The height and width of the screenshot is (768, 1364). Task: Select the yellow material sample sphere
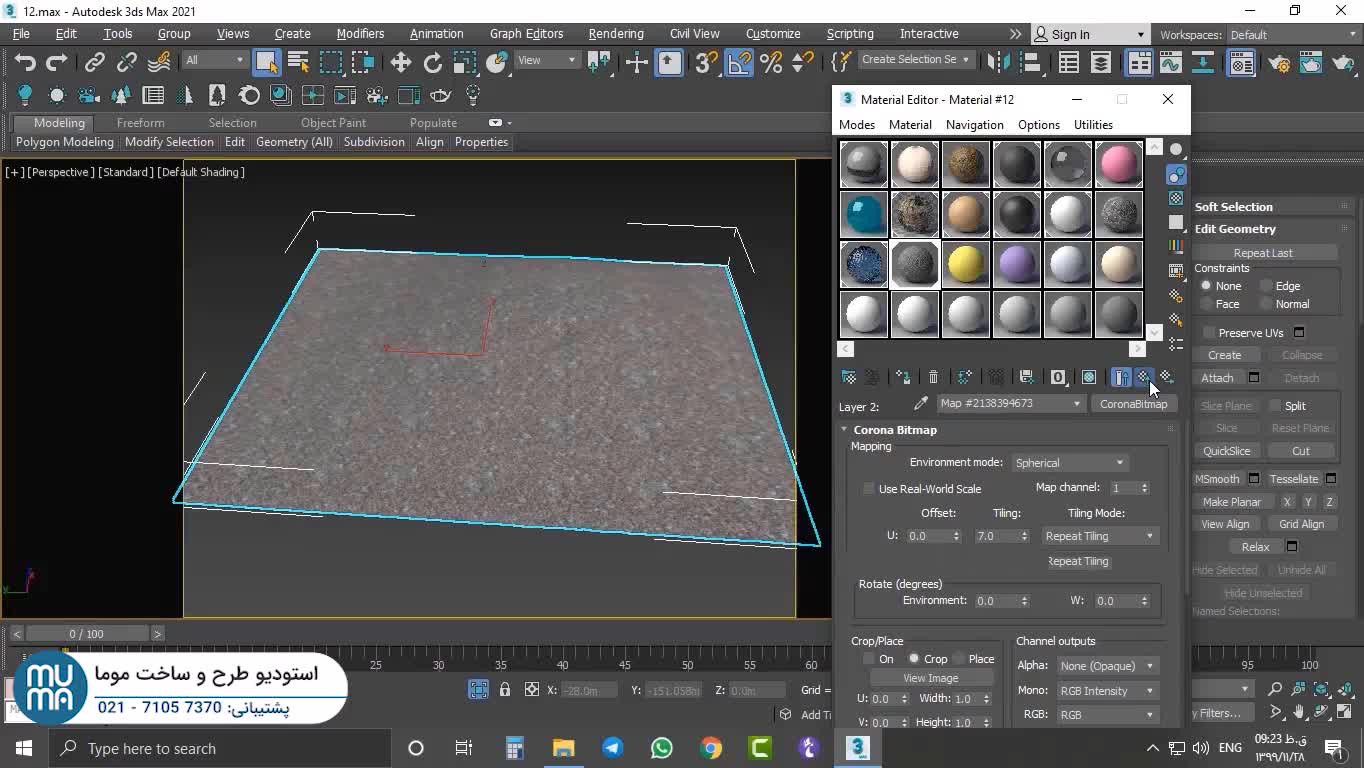pyautogui.click(x=966, y=265)
